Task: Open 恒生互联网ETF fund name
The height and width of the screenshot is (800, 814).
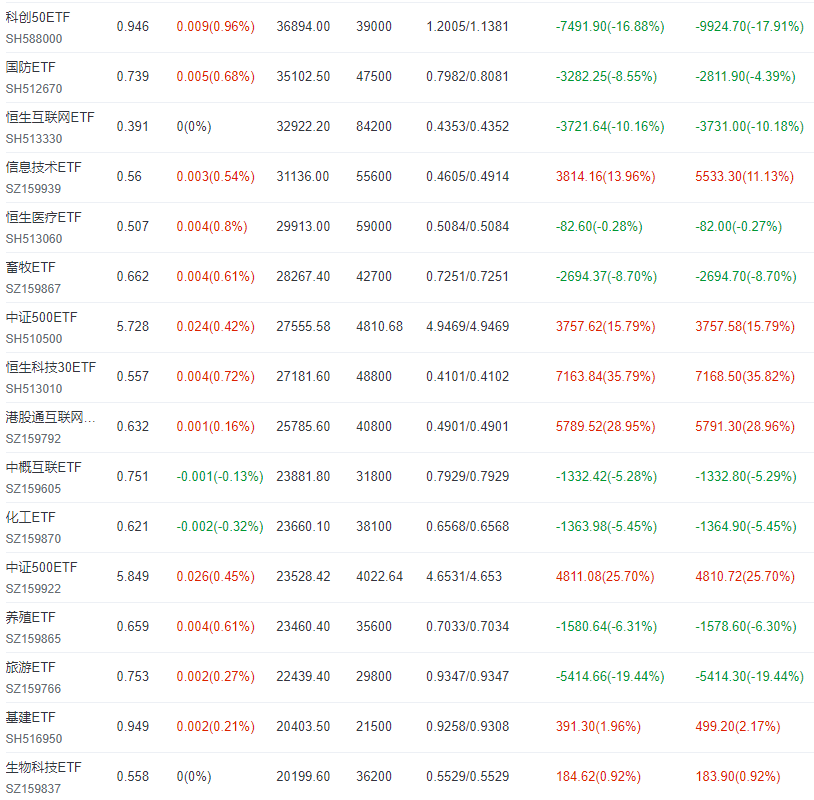Action: click(x=50, y=117)
